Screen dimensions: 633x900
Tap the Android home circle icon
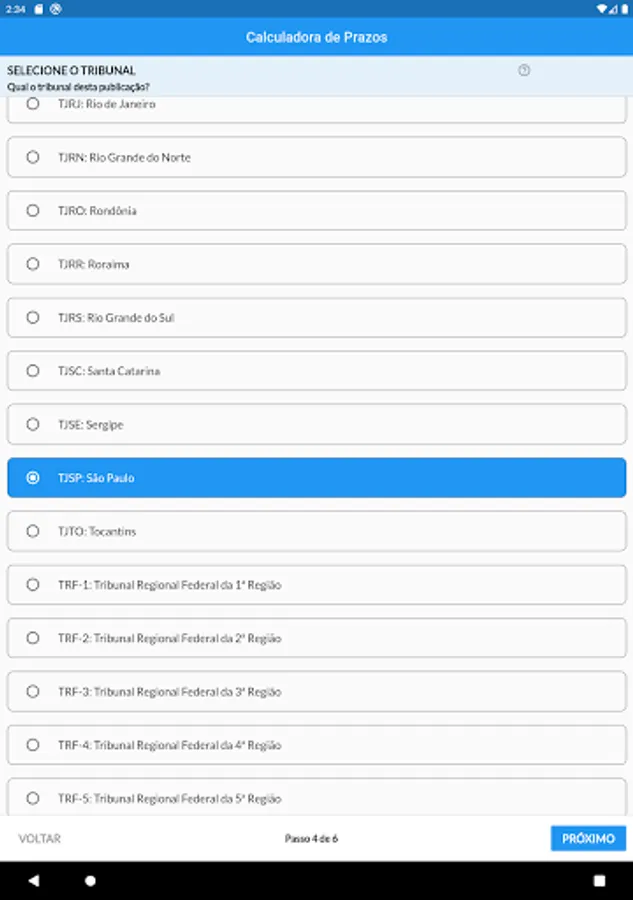pyautogui.click(x=90, y=880)
